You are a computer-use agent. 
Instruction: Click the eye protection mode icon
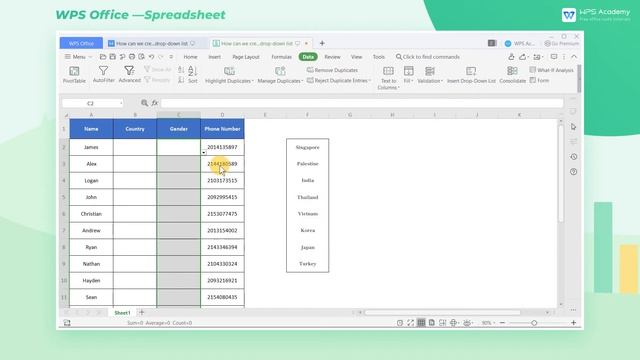point(467,323)
